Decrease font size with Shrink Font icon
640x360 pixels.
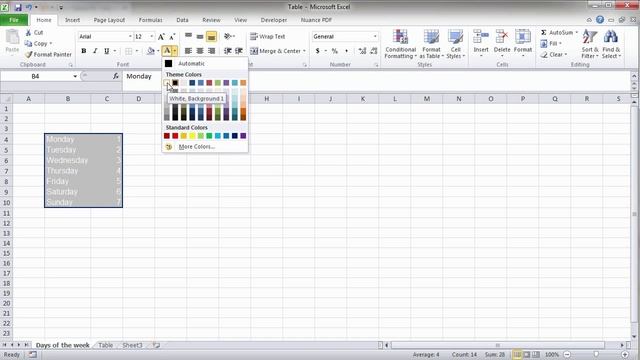[x=172, y=37]
